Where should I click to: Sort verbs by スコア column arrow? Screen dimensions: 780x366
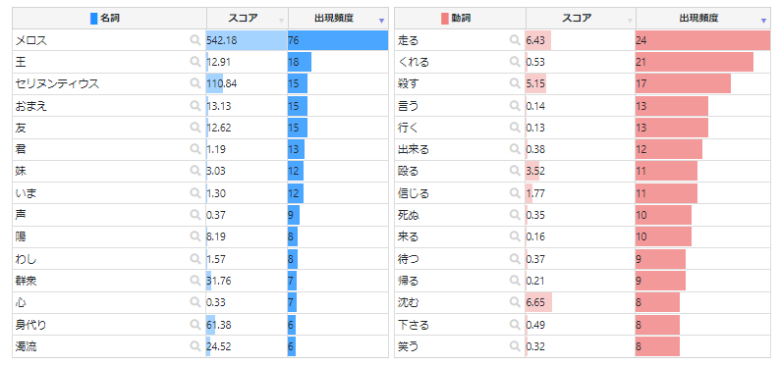pos(629,20)
